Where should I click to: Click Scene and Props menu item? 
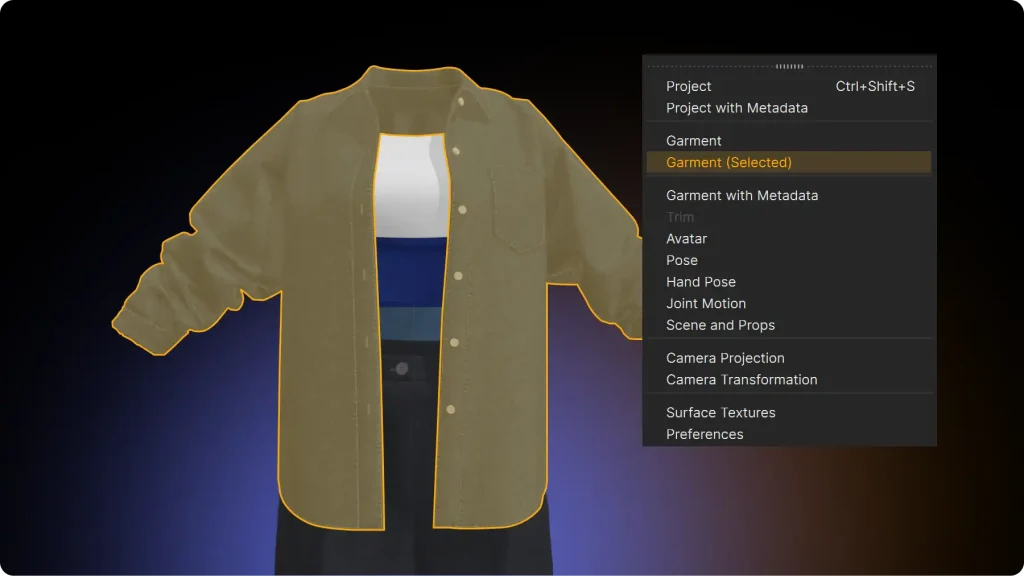(x=720, y=325)
